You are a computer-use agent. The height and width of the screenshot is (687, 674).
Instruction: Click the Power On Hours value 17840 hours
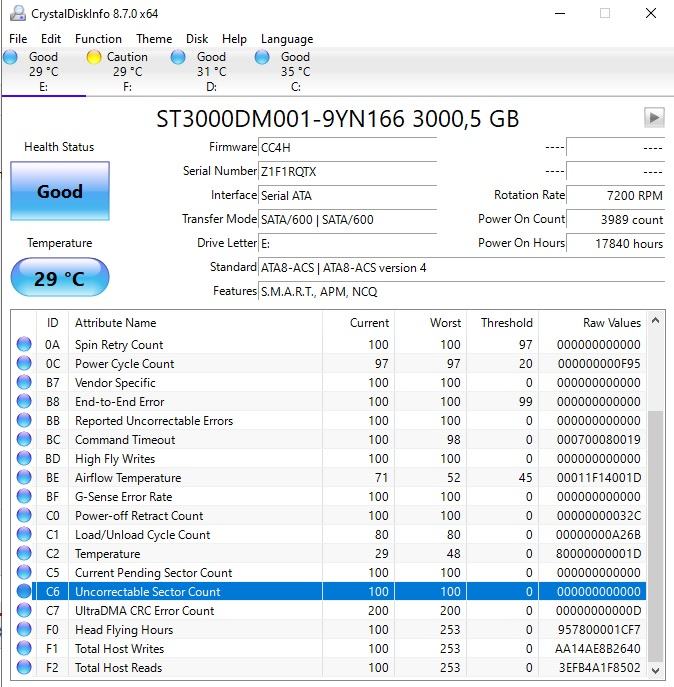(616, 243)
